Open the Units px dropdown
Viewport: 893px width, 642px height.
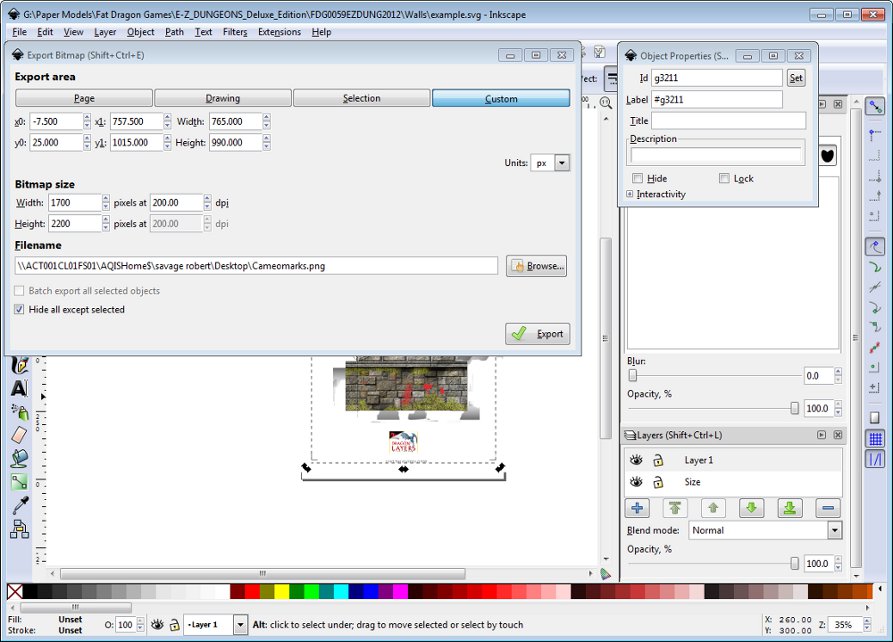pyautogui.click(x=561, y=163)
